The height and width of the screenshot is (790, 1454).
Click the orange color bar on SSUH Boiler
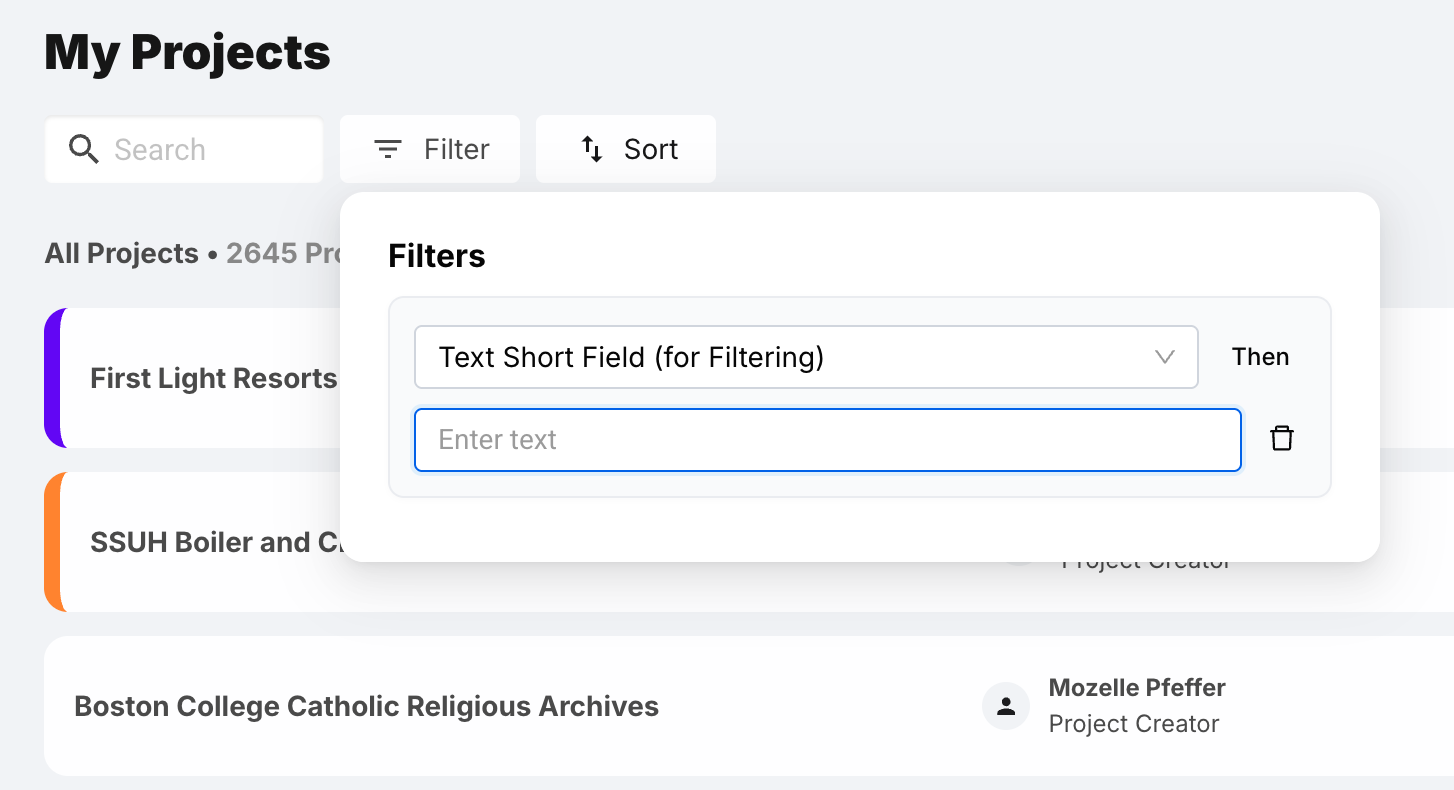tap(53, 542)
